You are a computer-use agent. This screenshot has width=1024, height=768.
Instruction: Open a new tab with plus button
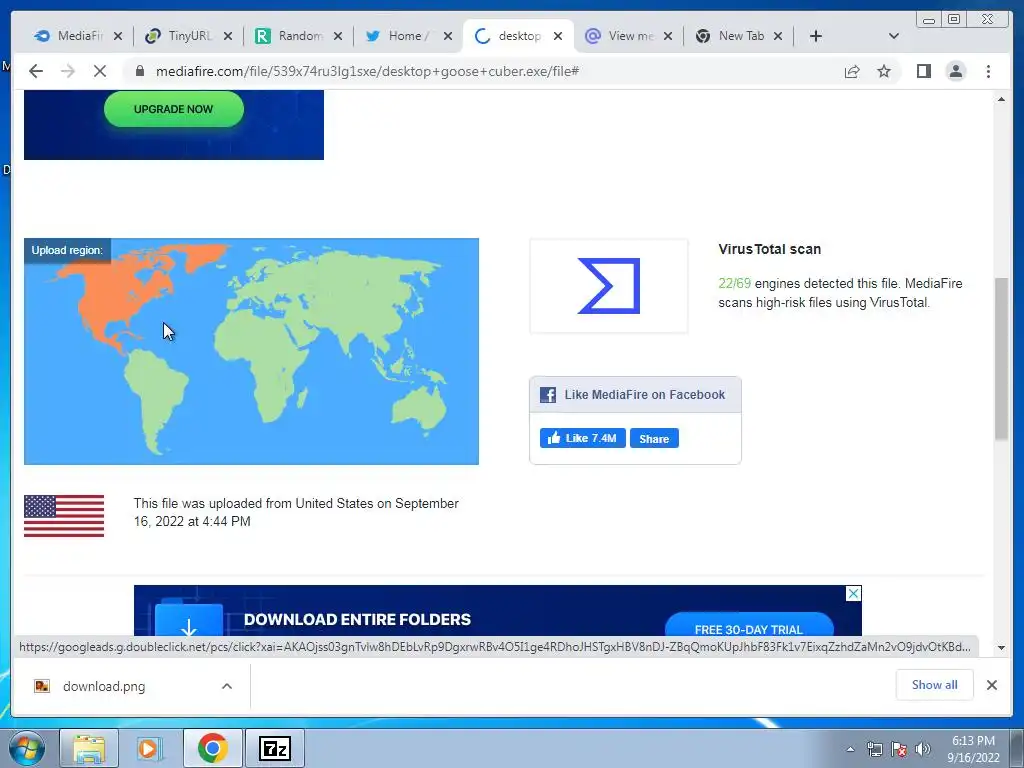[x=816, y=36]
